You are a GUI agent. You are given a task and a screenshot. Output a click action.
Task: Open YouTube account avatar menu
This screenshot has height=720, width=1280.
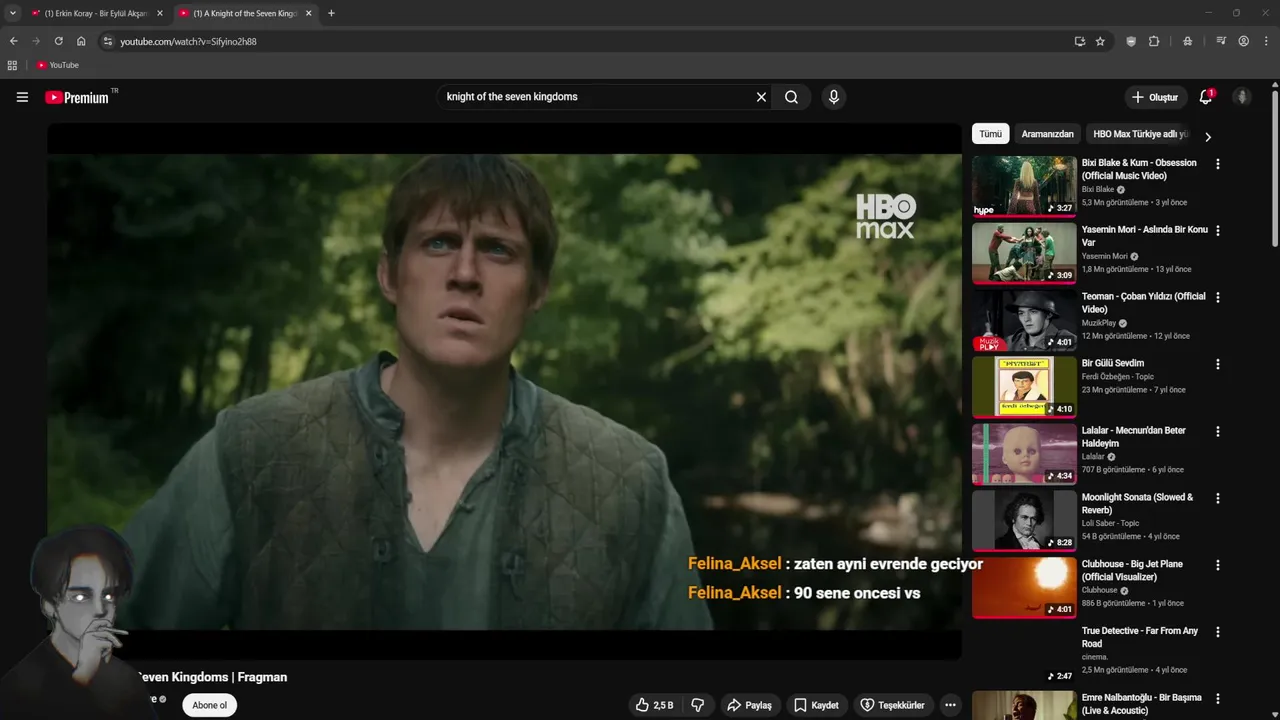point(1242,97)
